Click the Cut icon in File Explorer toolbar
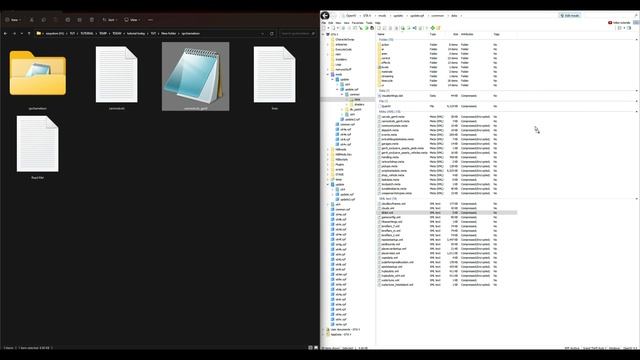 (x=31, y=20)
